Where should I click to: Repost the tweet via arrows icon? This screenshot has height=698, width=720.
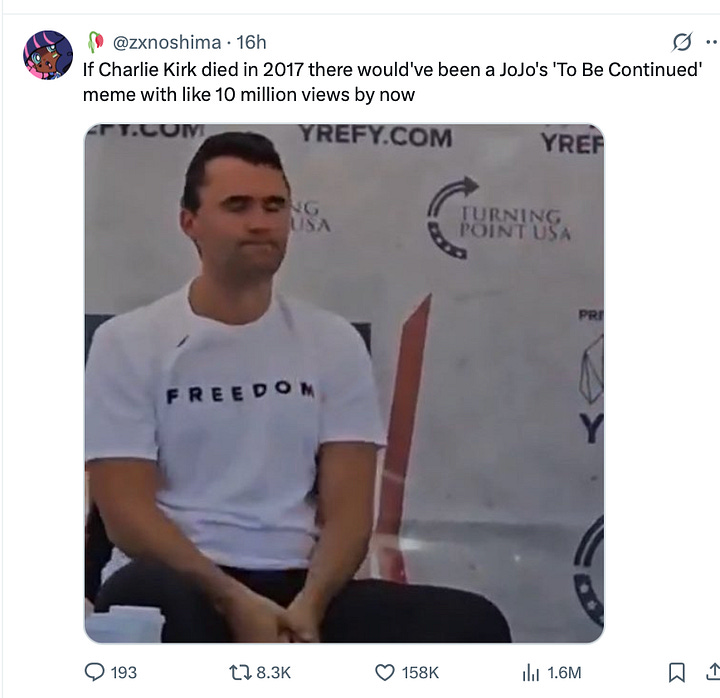pos(240,673)
